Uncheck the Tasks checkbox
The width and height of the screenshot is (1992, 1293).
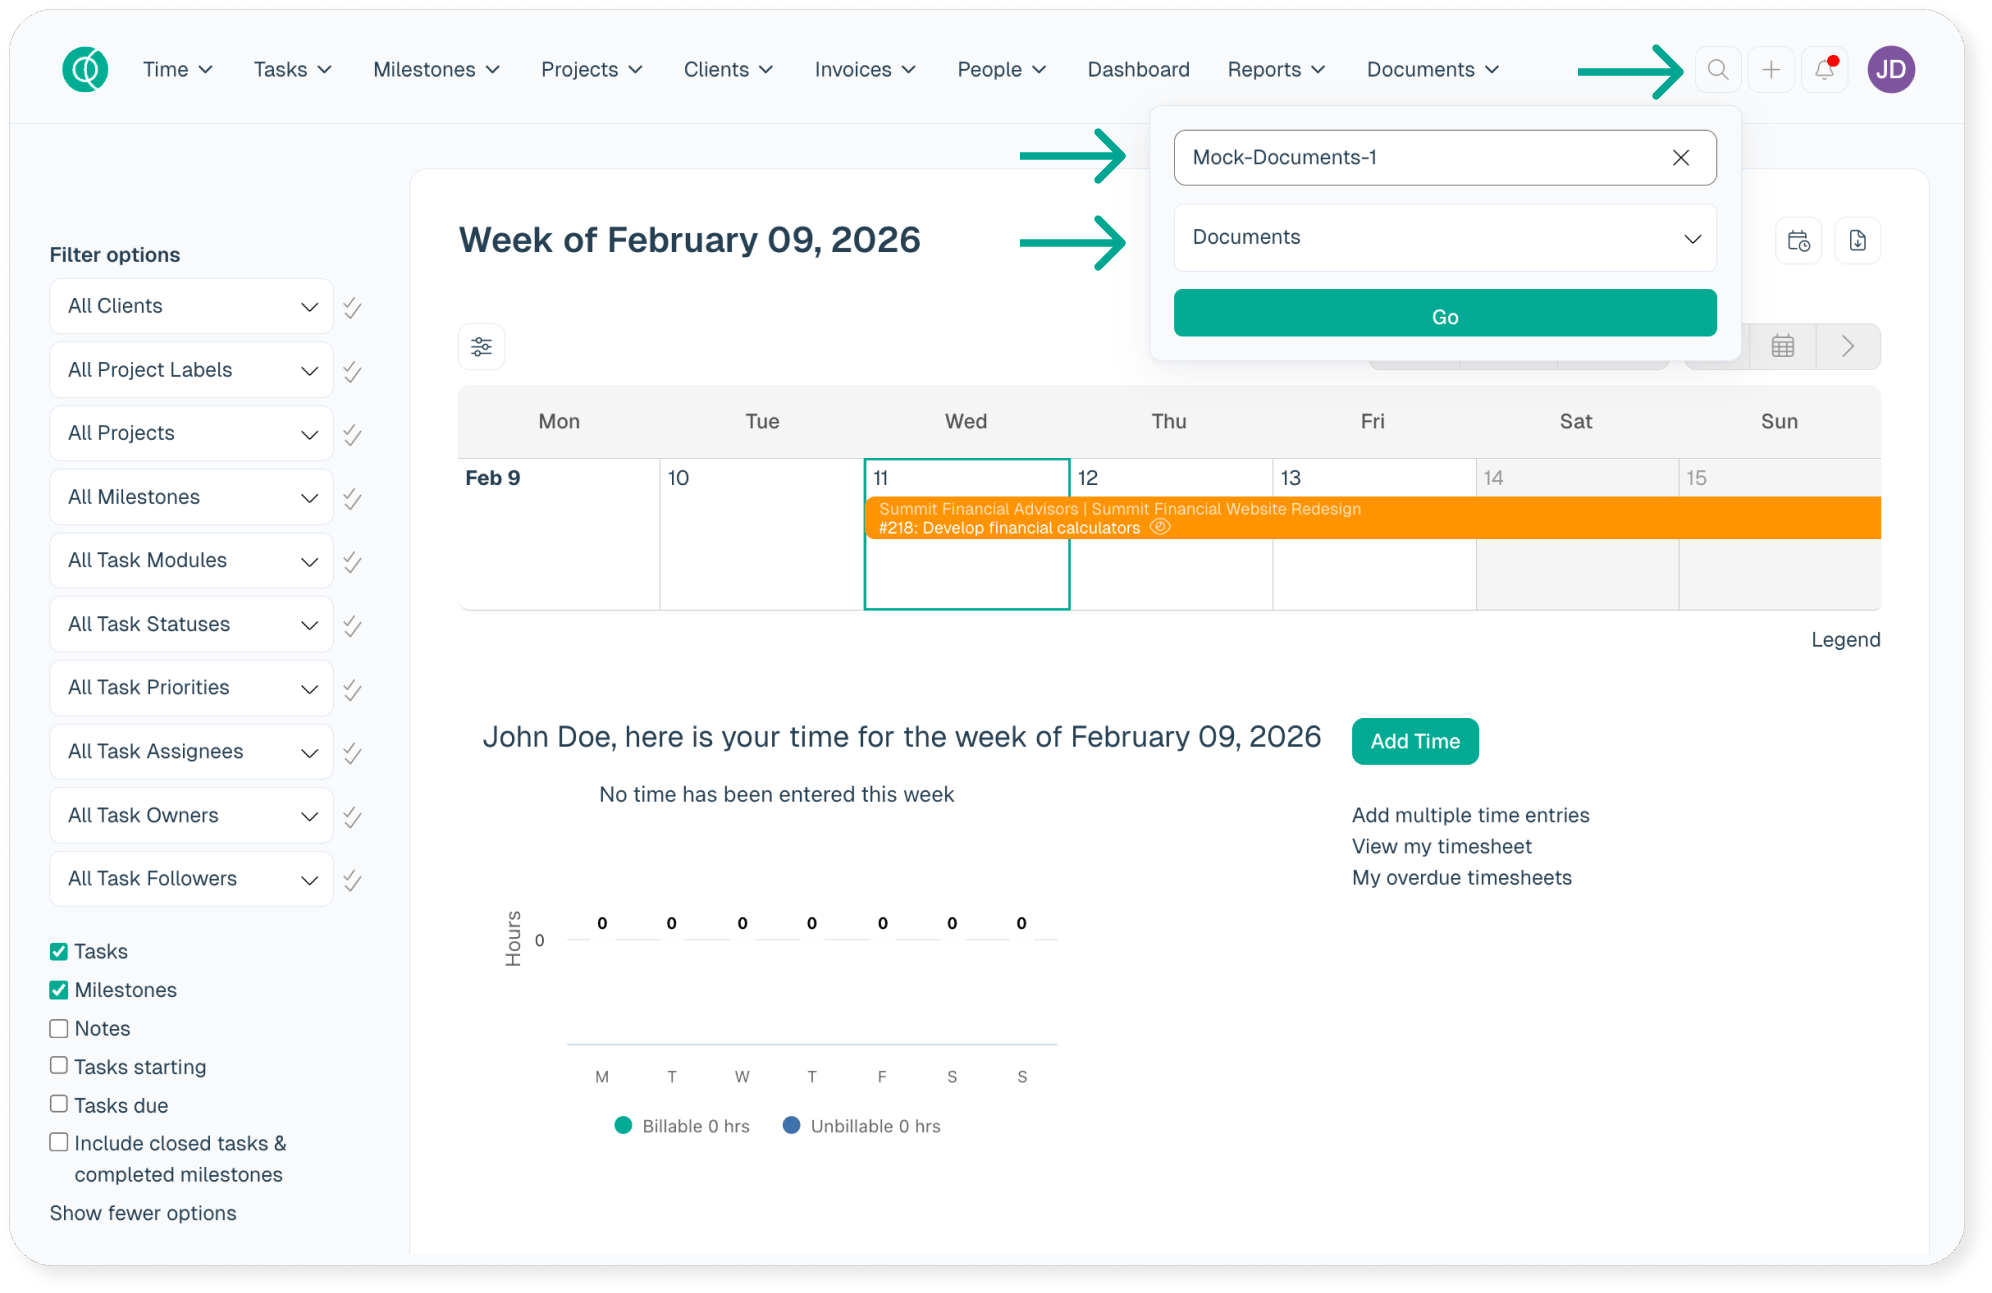[59, 951]
